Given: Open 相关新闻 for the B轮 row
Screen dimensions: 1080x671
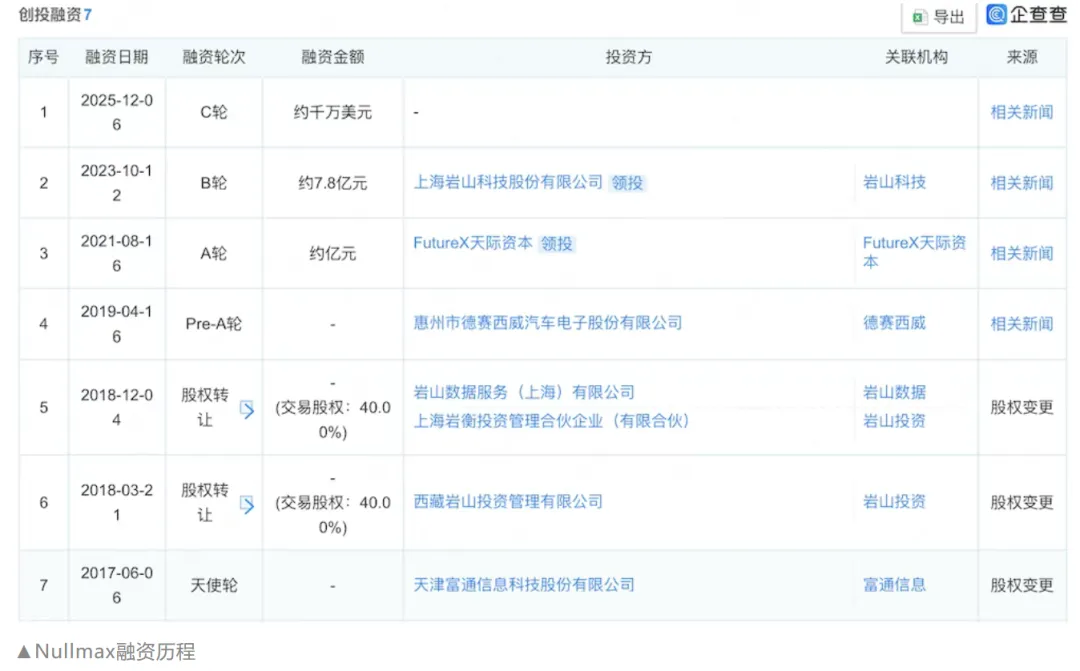Looking at the screenshot, I should tap(1021, 183).
